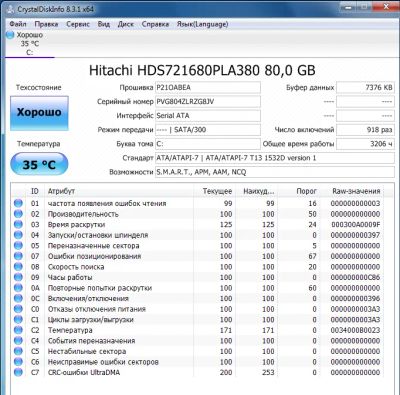Viewport: 400px width, 395px height.
Task: Click worst value 253 in CRC-ошибки row
Action: [x=268, y=372]
